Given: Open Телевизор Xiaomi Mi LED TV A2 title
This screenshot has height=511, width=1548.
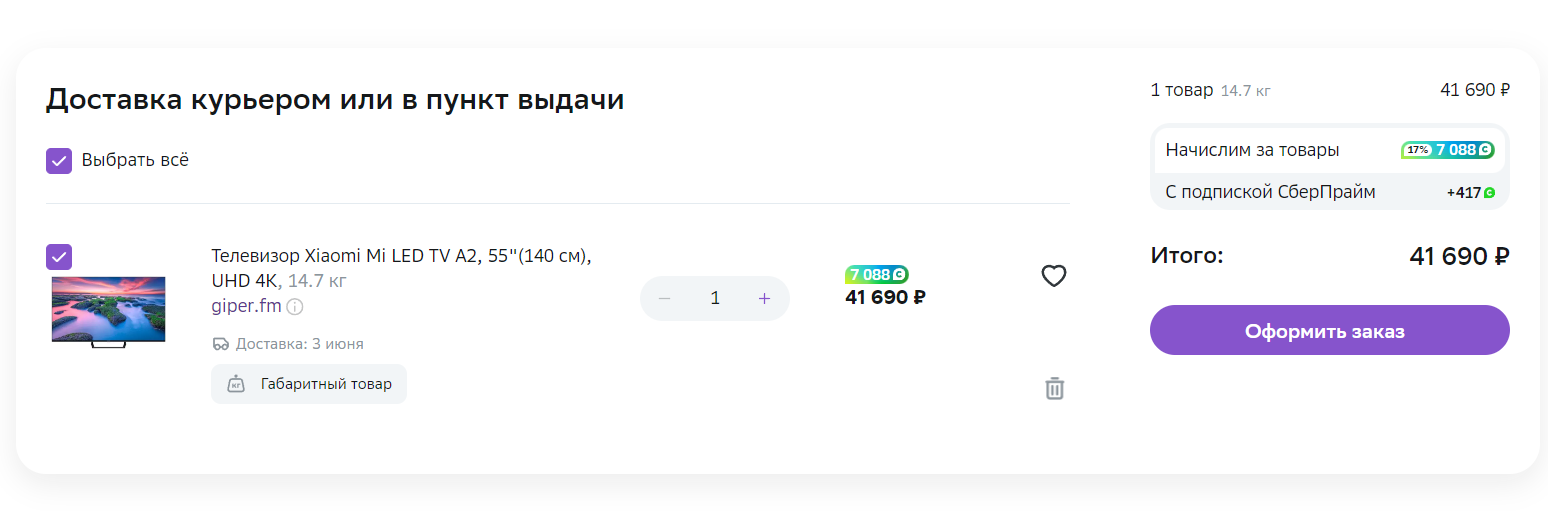Looking at the screenshot, I should [x=400, y=256].
